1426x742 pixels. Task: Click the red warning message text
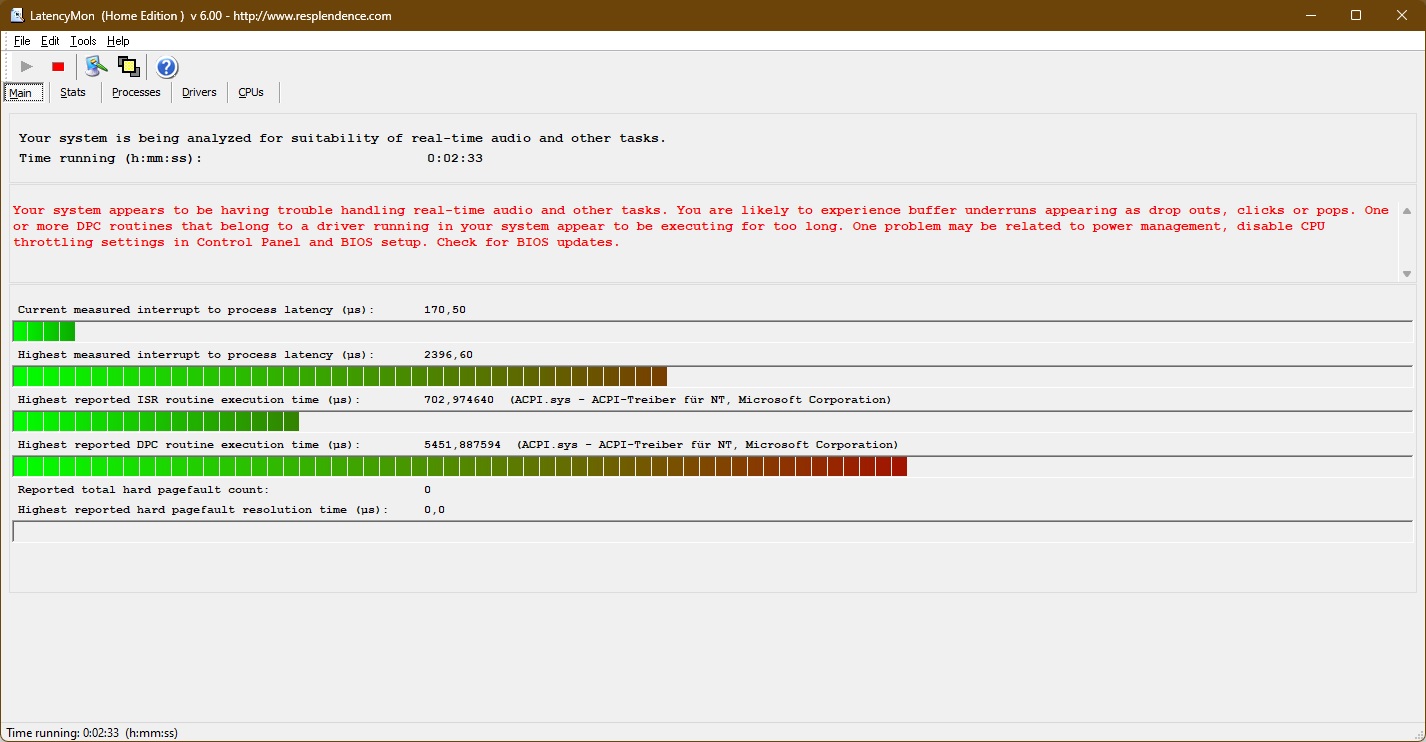click(x=701, y=226)
